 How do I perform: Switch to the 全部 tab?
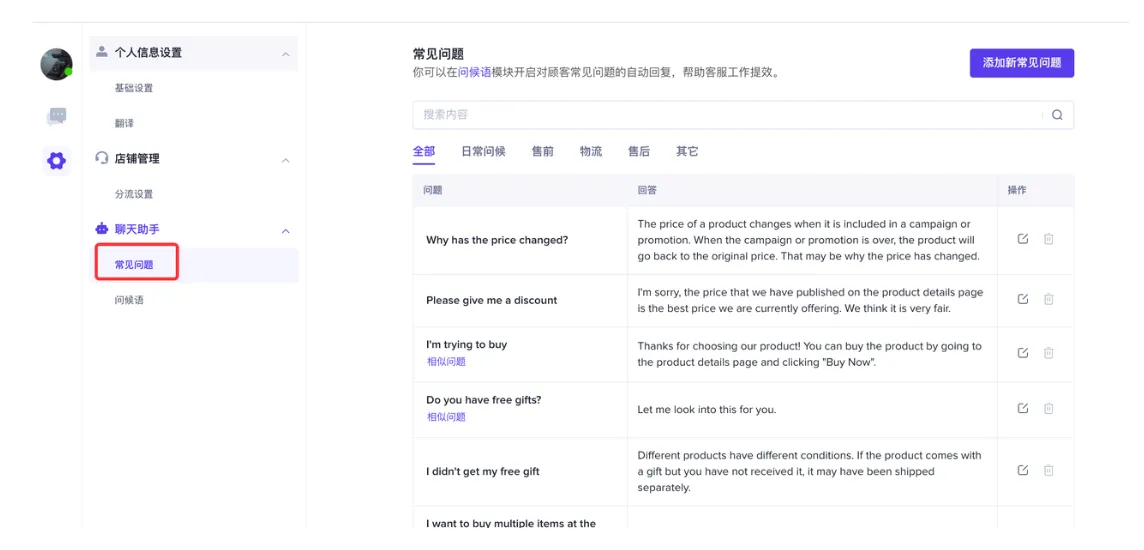[424, 151]
